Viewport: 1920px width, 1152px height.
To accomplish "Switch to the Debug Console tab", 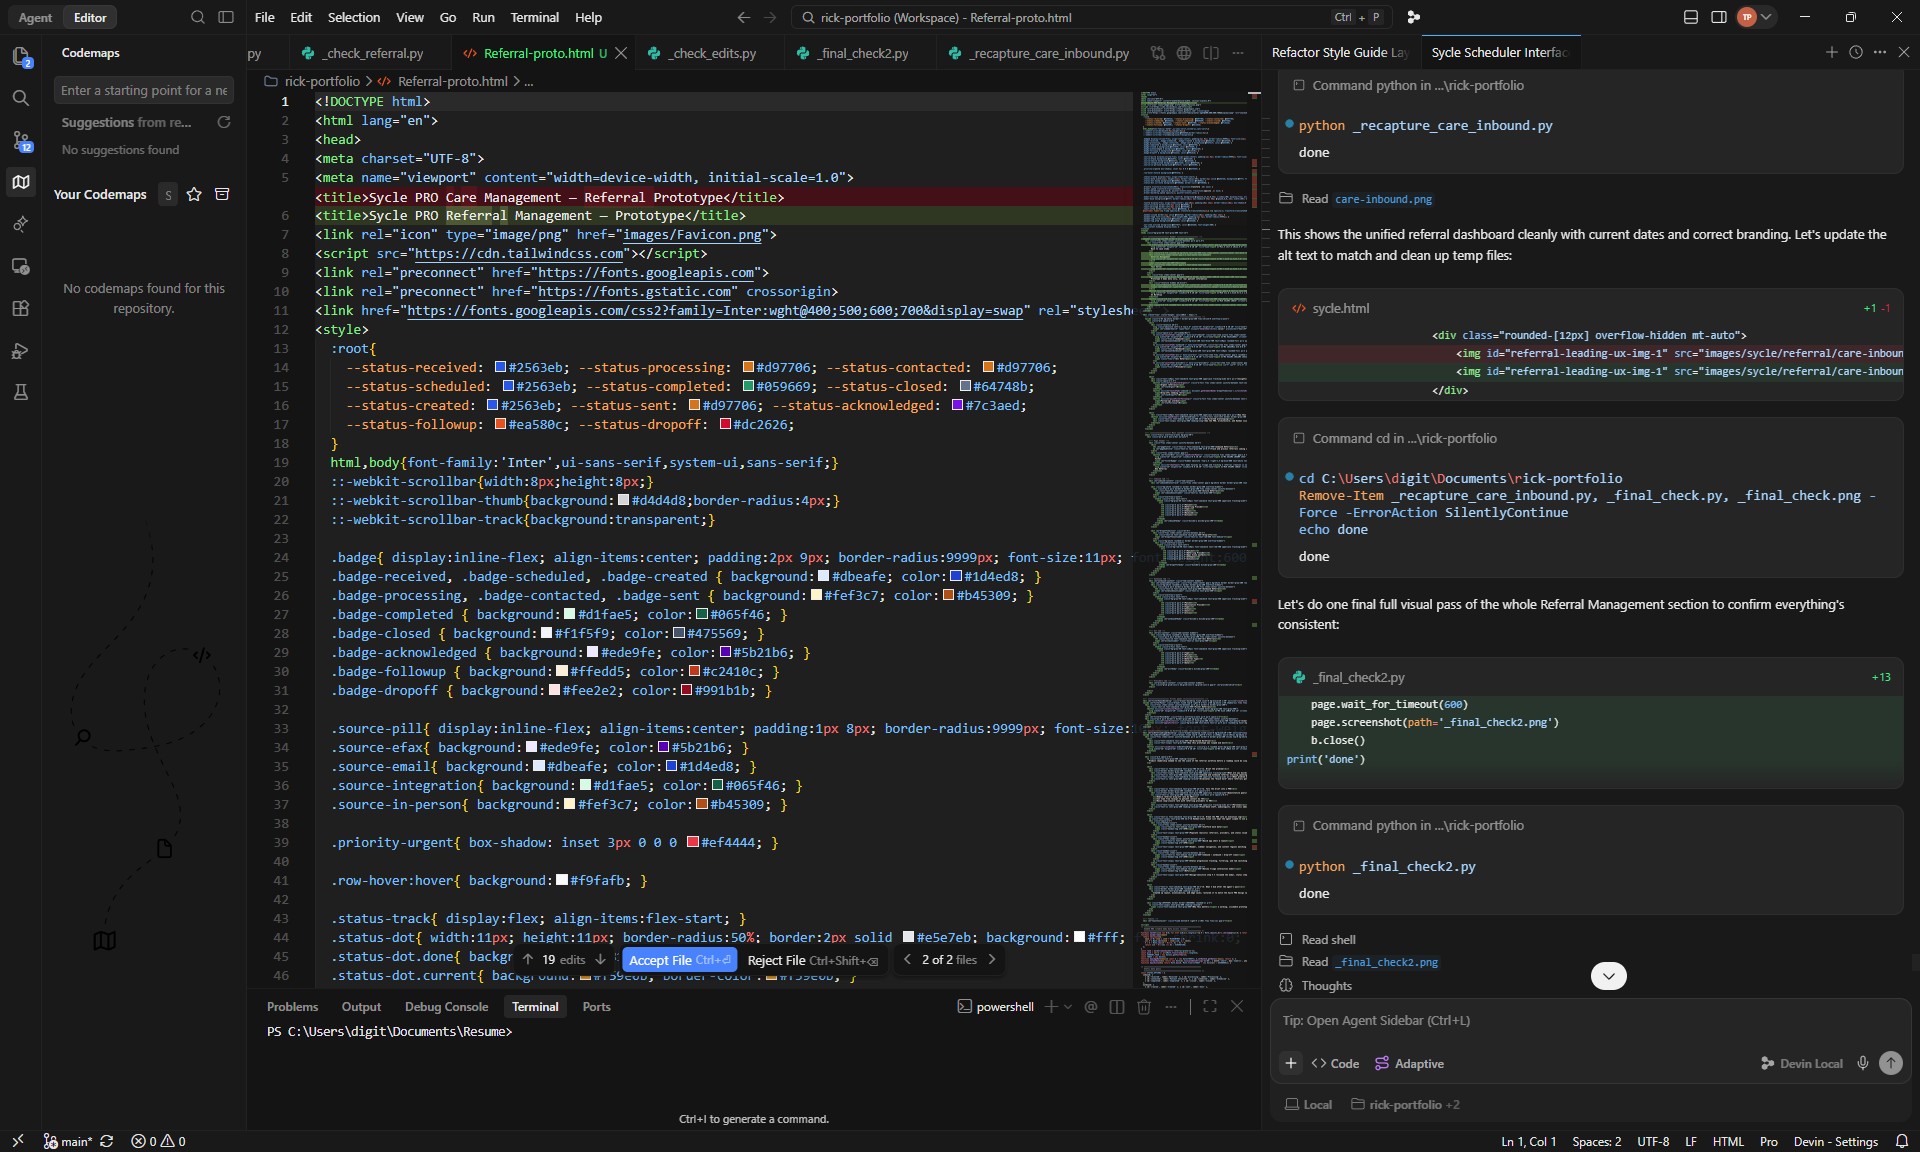I will pos(446,1006).
